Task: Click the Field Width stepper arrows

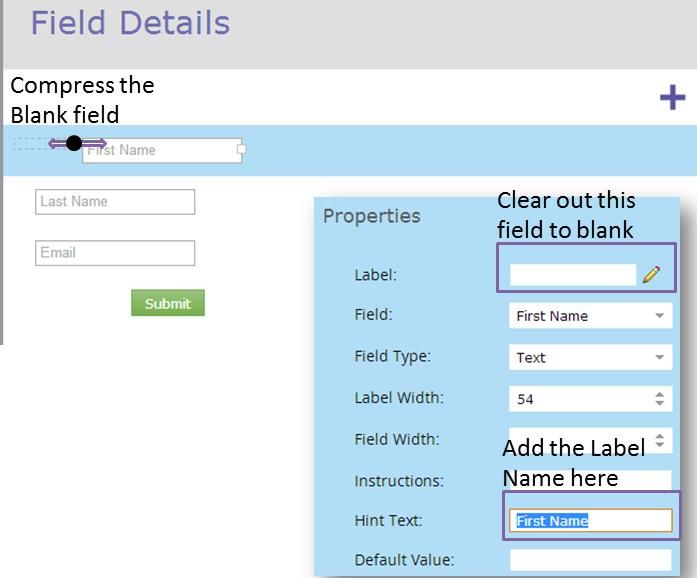Action: pos(660,440)
